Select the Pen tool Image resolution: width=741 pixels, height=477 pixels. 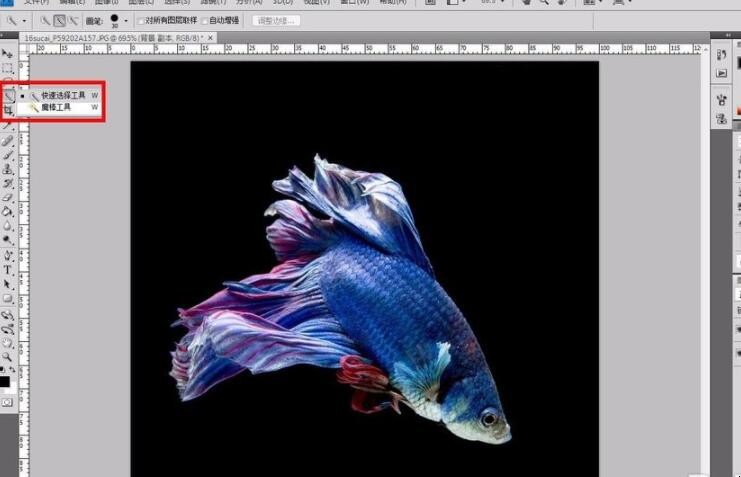pyautogui.click(x=8, y=256)
